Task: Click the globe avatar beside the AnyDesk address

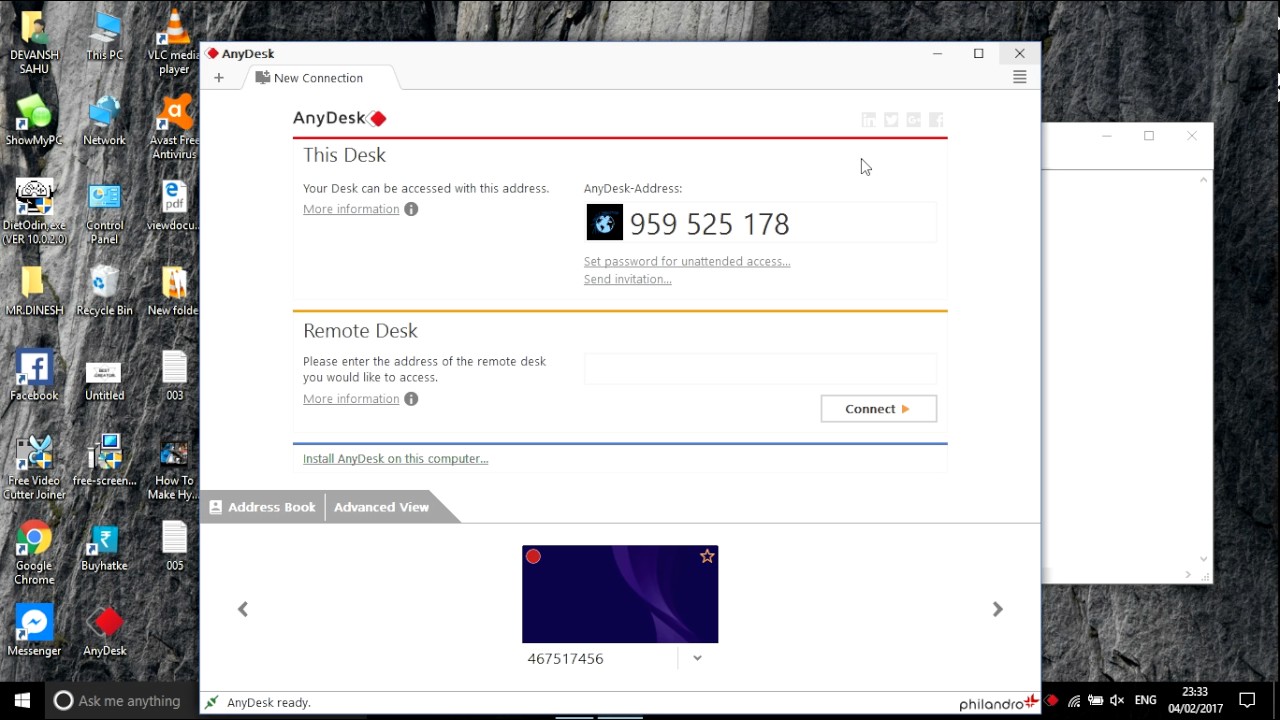Action: click(604, 223)
